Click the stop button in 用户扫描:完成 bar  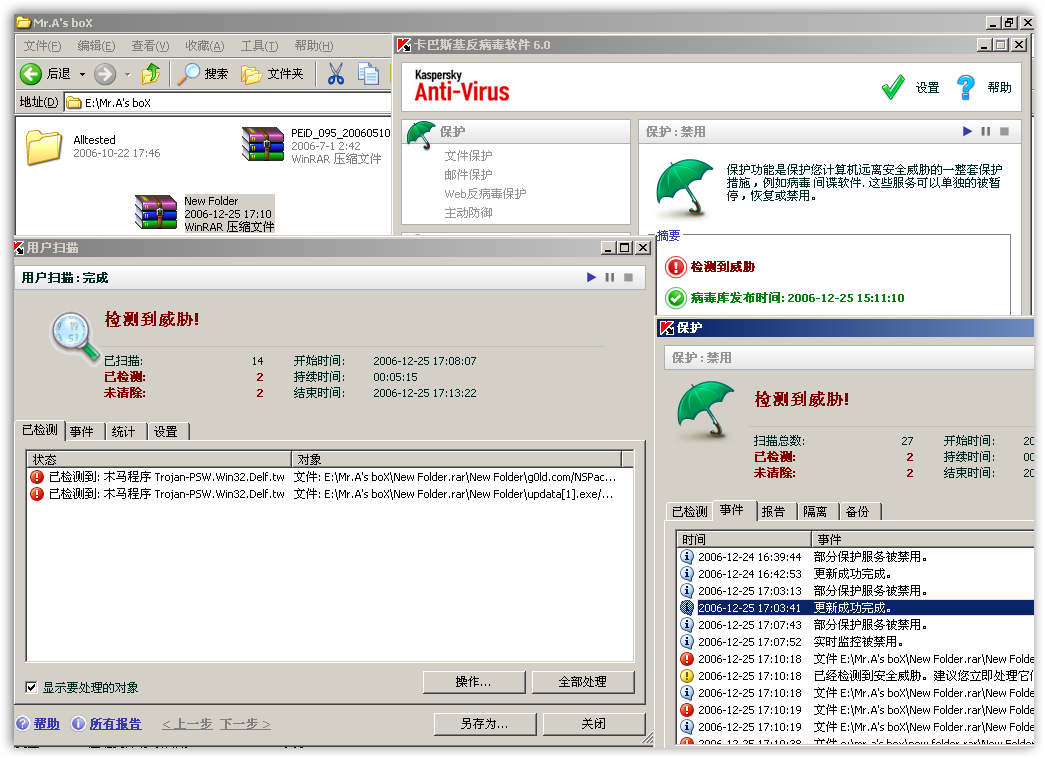tap(628, 277)
